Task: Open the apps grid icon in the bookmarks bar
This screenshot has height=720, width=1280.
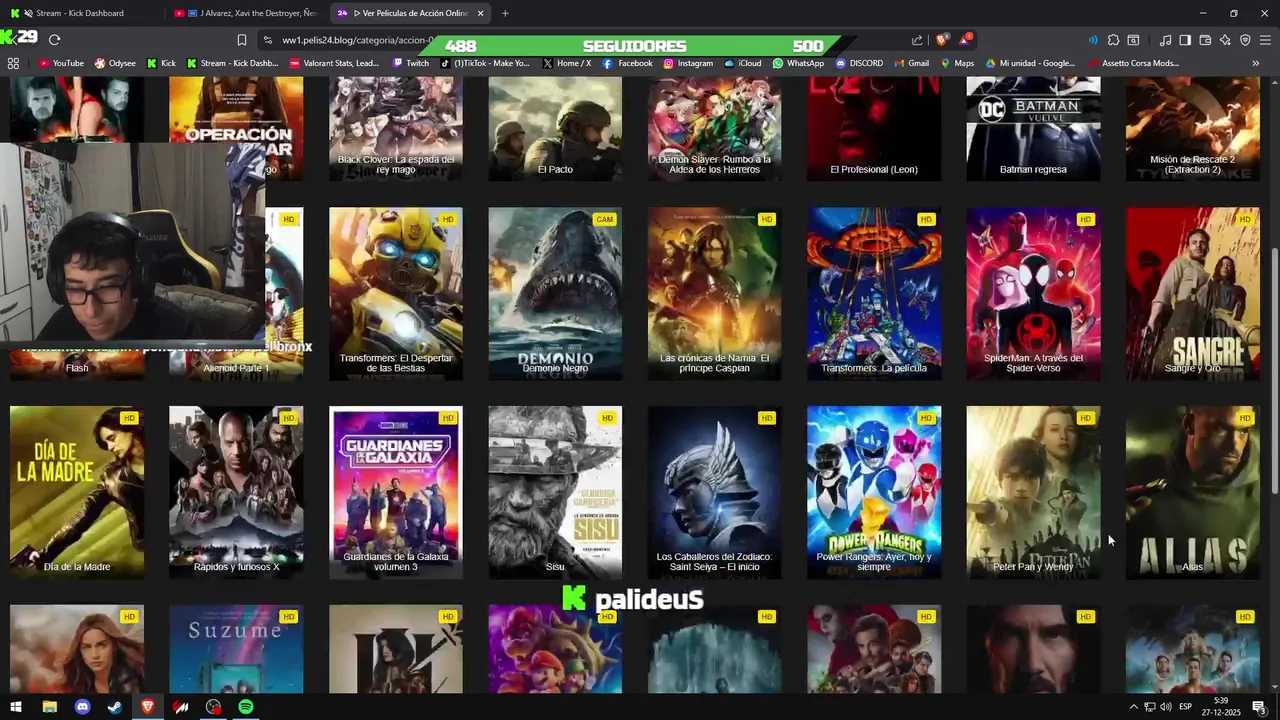Action: tap(13, 63)
